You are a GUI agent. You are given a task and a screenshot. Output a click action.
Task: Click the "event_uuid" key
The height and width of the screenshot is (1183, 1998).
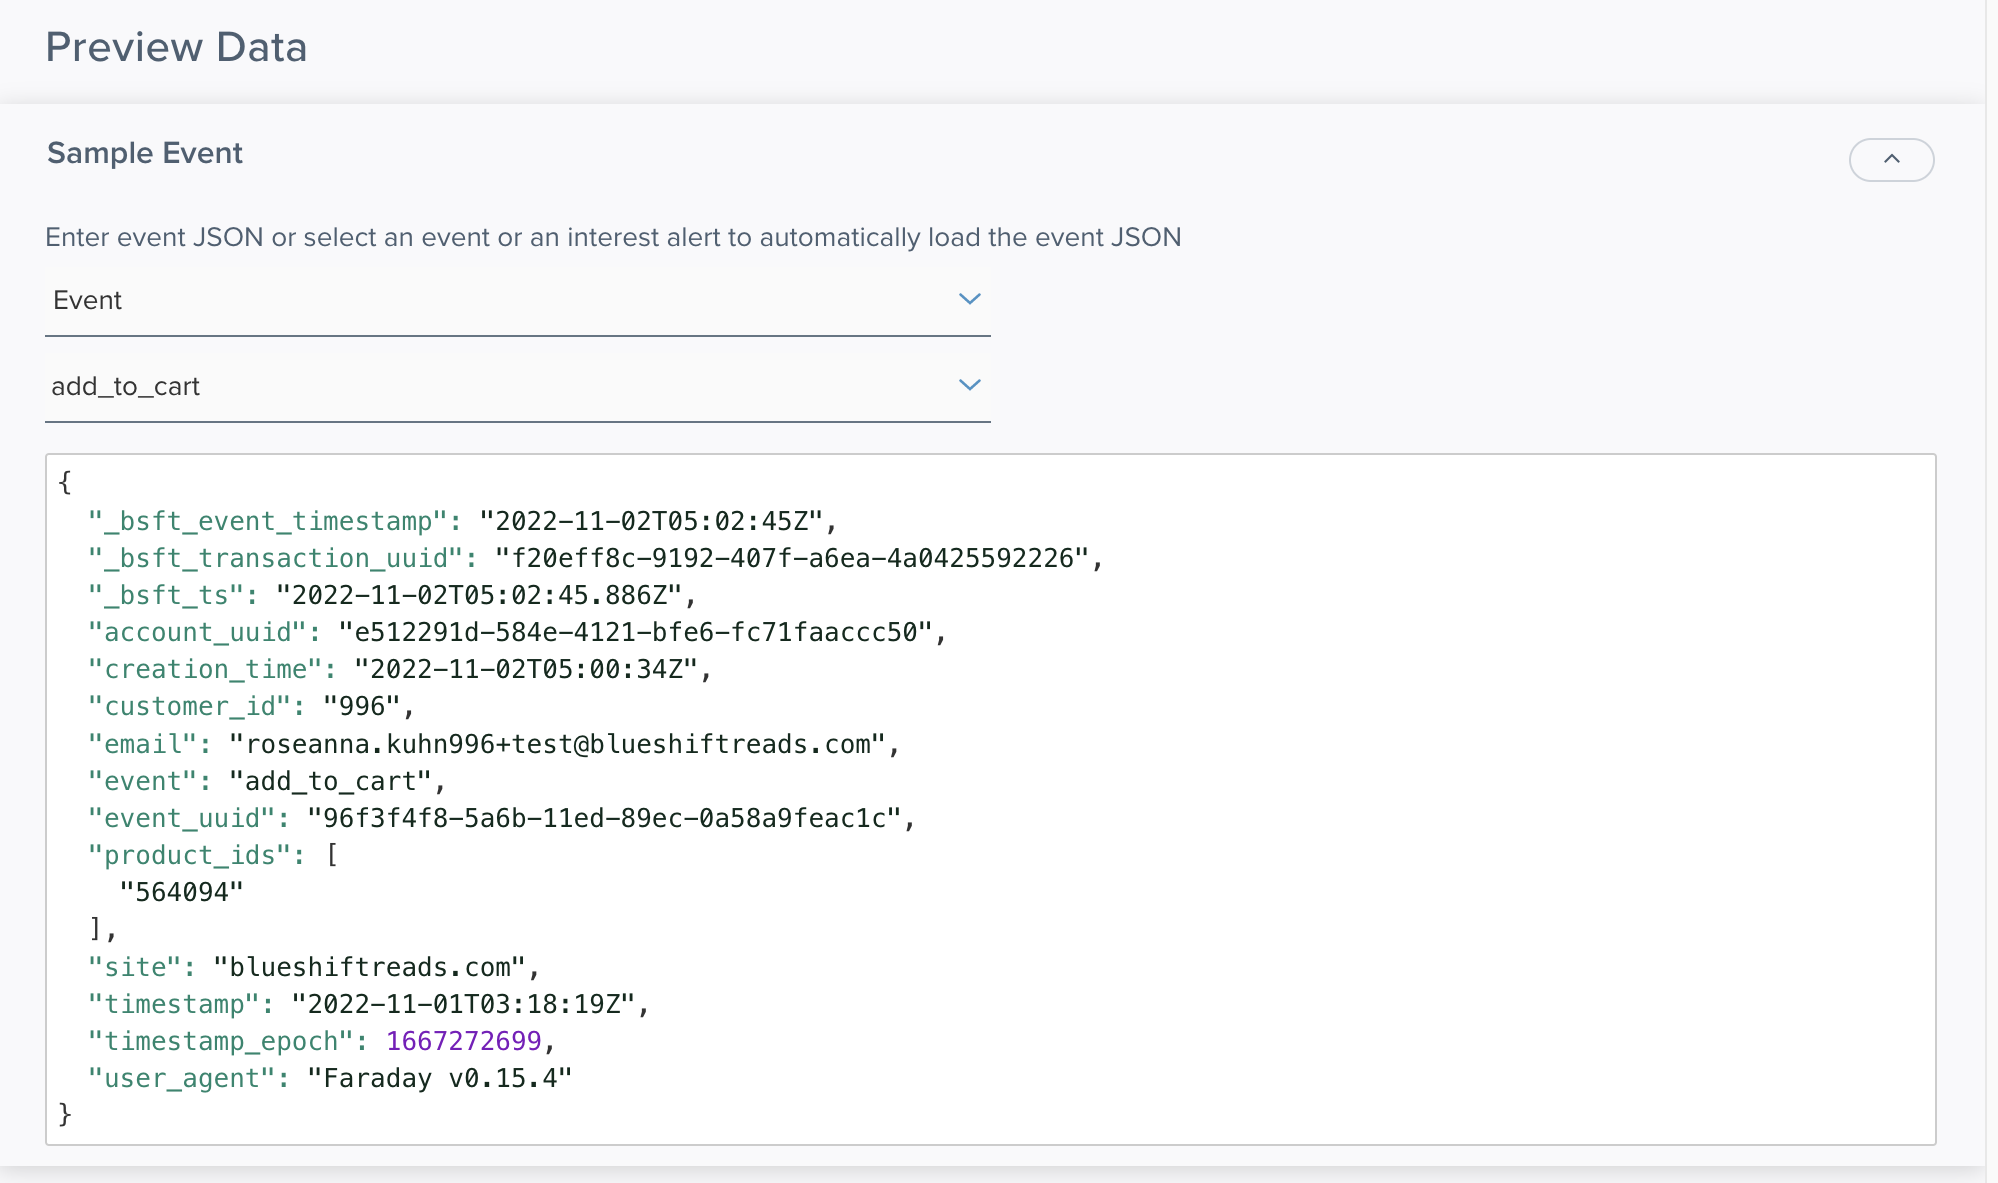tap(181, 818)
